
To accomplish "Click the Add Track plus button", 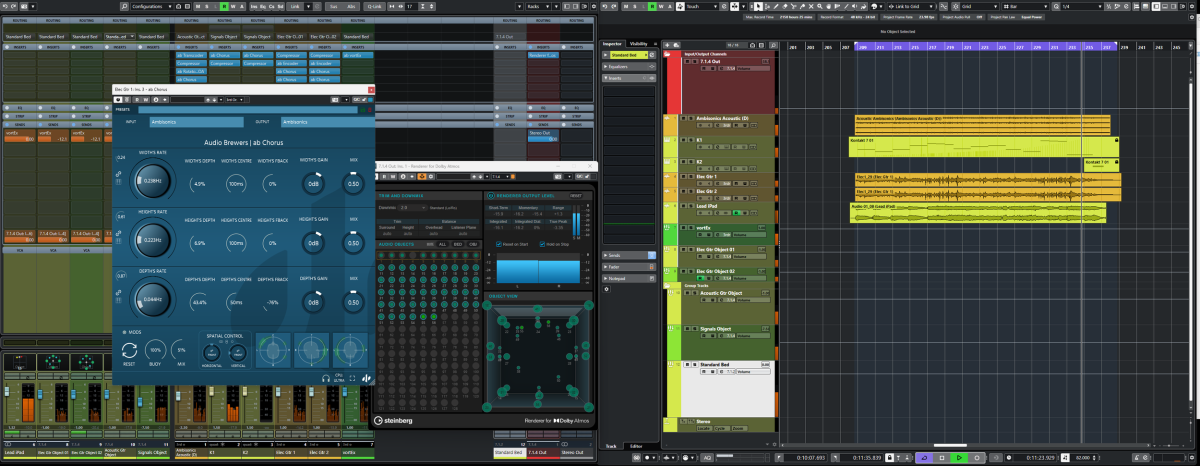I will click(667, 45).
